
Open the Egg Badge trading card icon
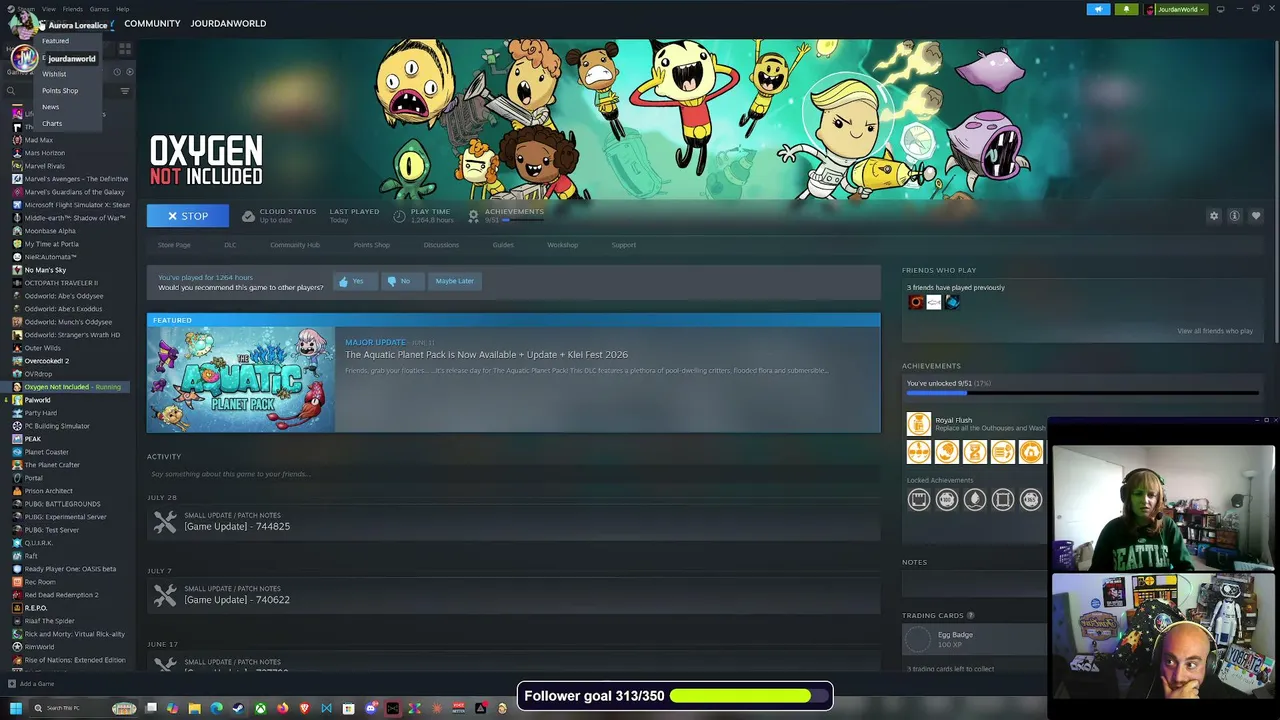[x=917, y=639]
